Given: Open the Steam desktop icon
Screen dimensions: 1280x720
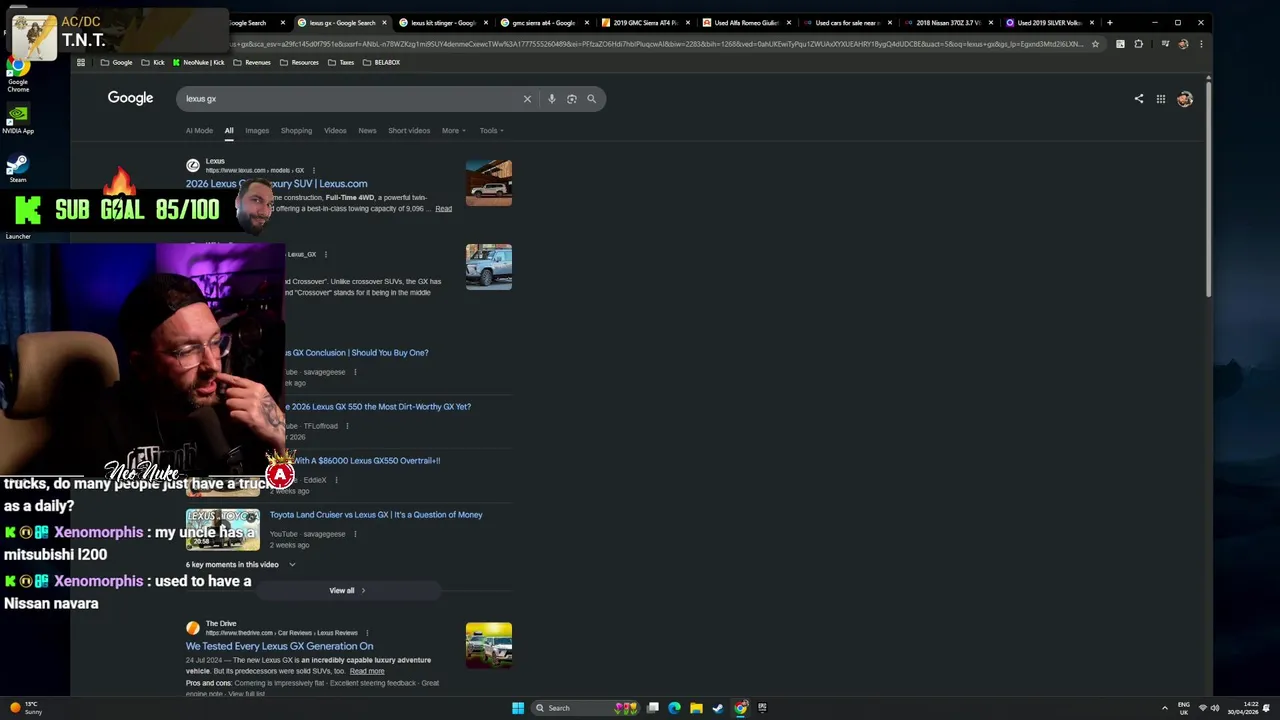Looking at the screenshot, I should (x=18, y=167).
